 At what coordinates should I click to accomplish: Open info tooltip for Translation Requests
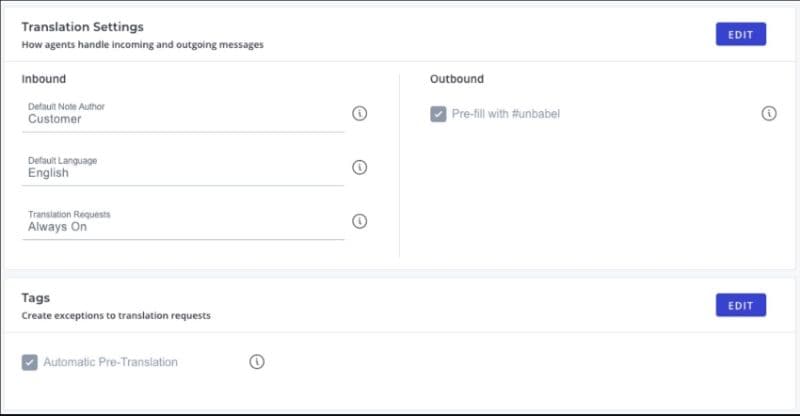point(360,221)
